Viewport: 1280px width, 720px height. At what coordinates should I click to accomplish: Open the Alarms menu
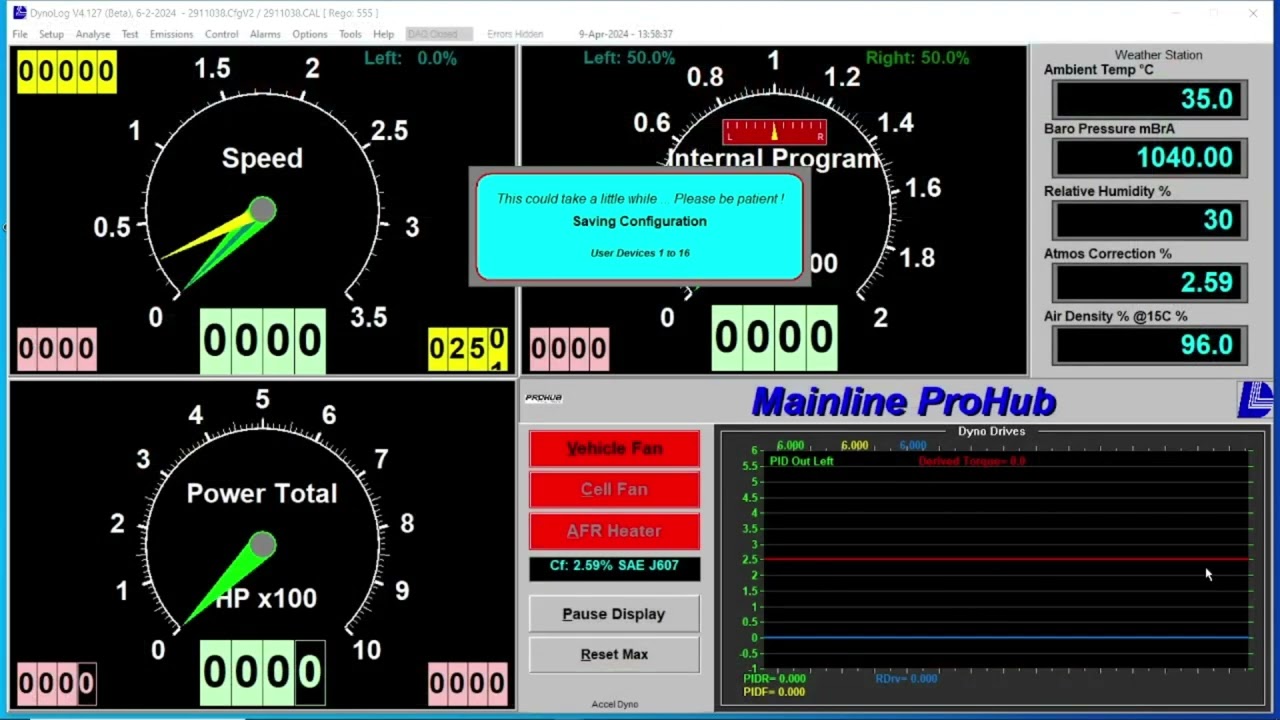click(265, 34)
